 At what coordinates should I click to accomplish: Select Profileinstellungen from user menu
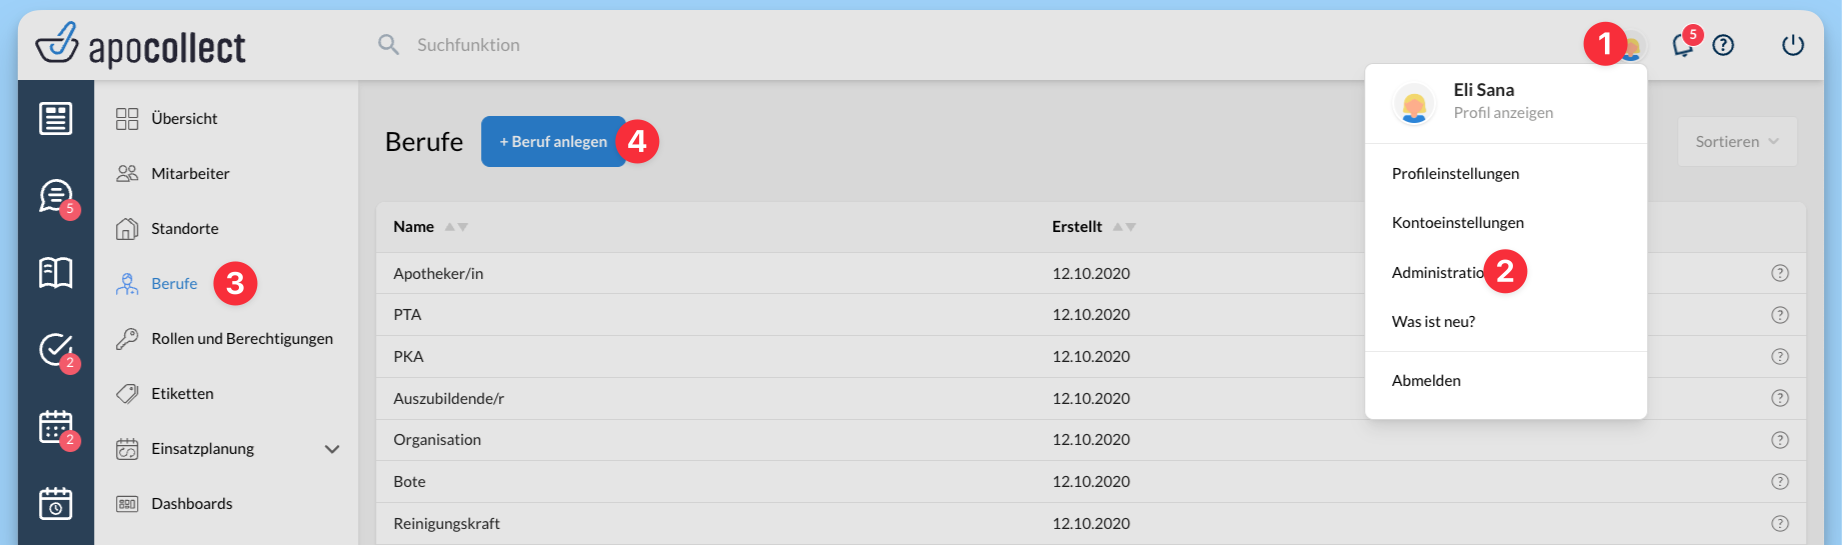pos(1455,174)
